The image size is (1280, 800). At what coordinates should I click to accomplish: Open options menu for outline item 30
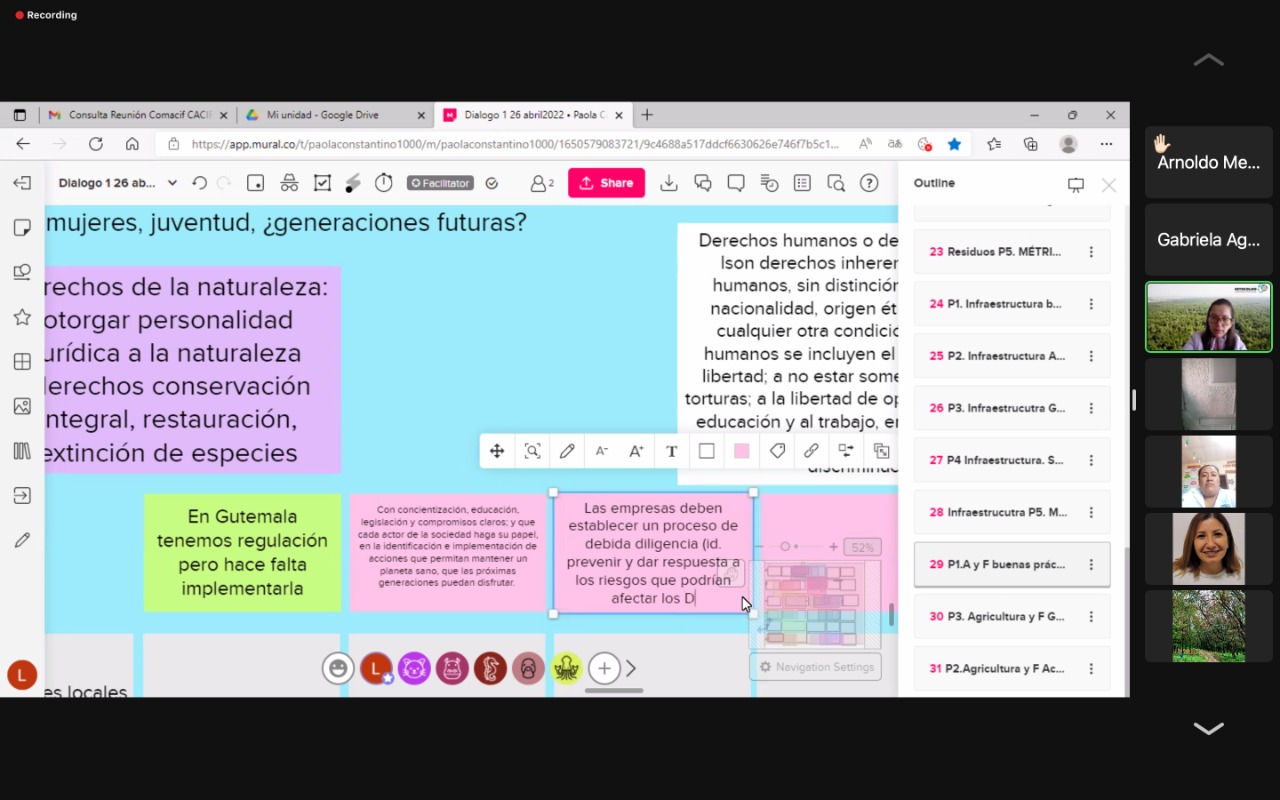coord(1091,616)
